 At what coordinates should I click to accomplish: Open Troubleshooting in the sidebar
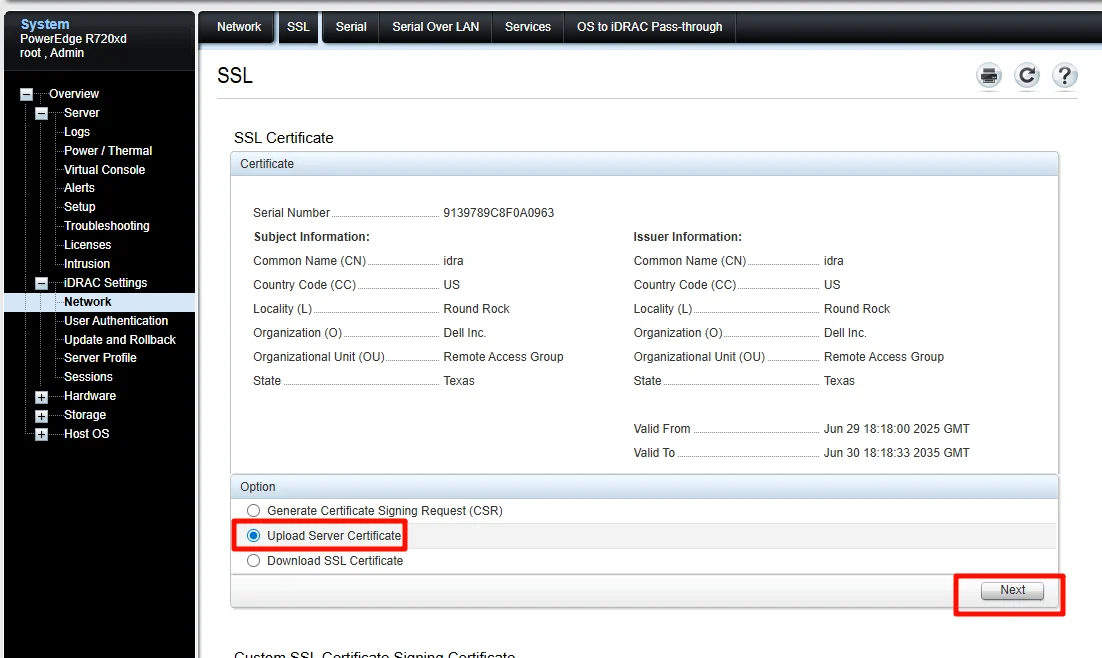(106, 226)
